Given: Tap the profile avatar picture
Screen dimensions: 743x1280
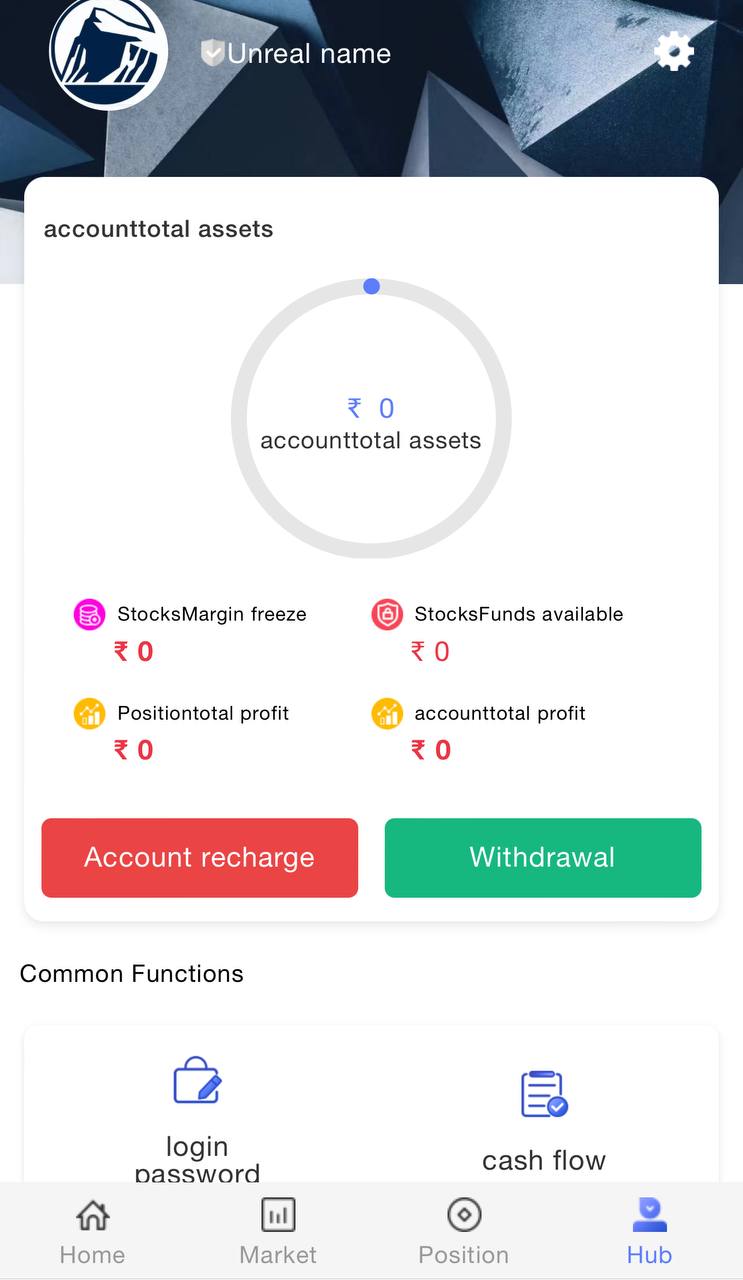Looking at the screenshot, I should coord(108,52).
